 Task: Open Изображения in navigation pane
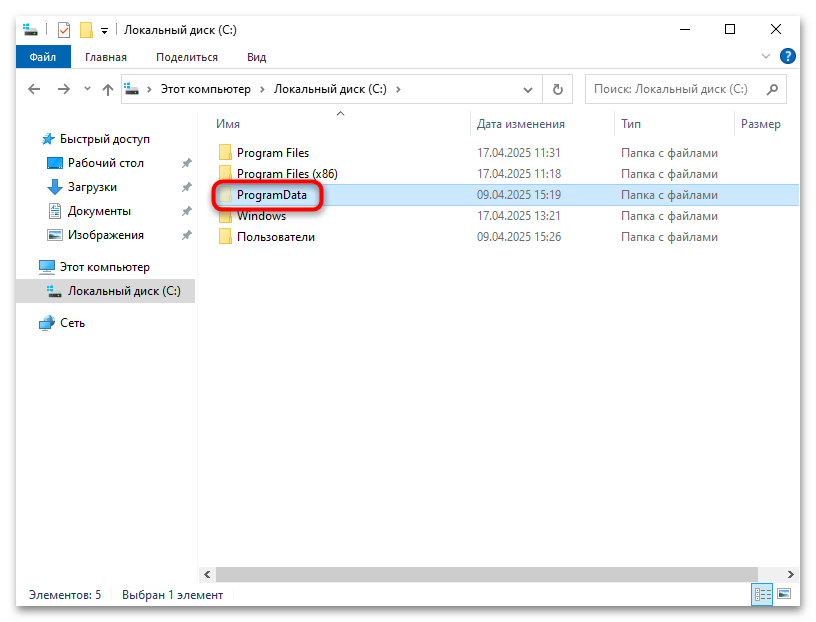106,235
